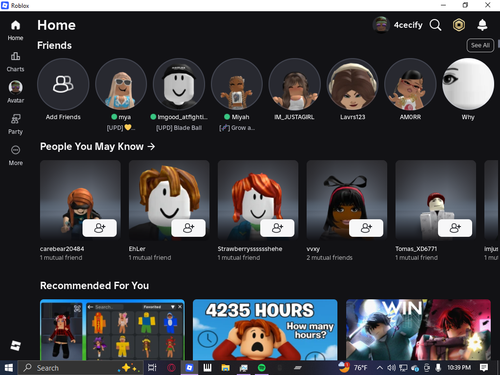This screenshot has height=375, width=500.
Task: Open the WIN anime game thumbnail
Action: tap(418, 330)
